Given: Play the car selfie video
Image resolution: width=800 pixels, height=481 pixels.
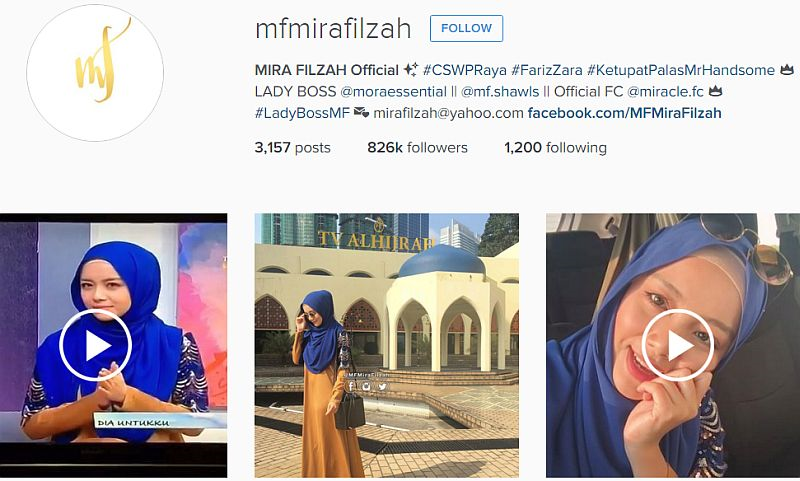Looking at the screenshot, I should pos(678,345).
